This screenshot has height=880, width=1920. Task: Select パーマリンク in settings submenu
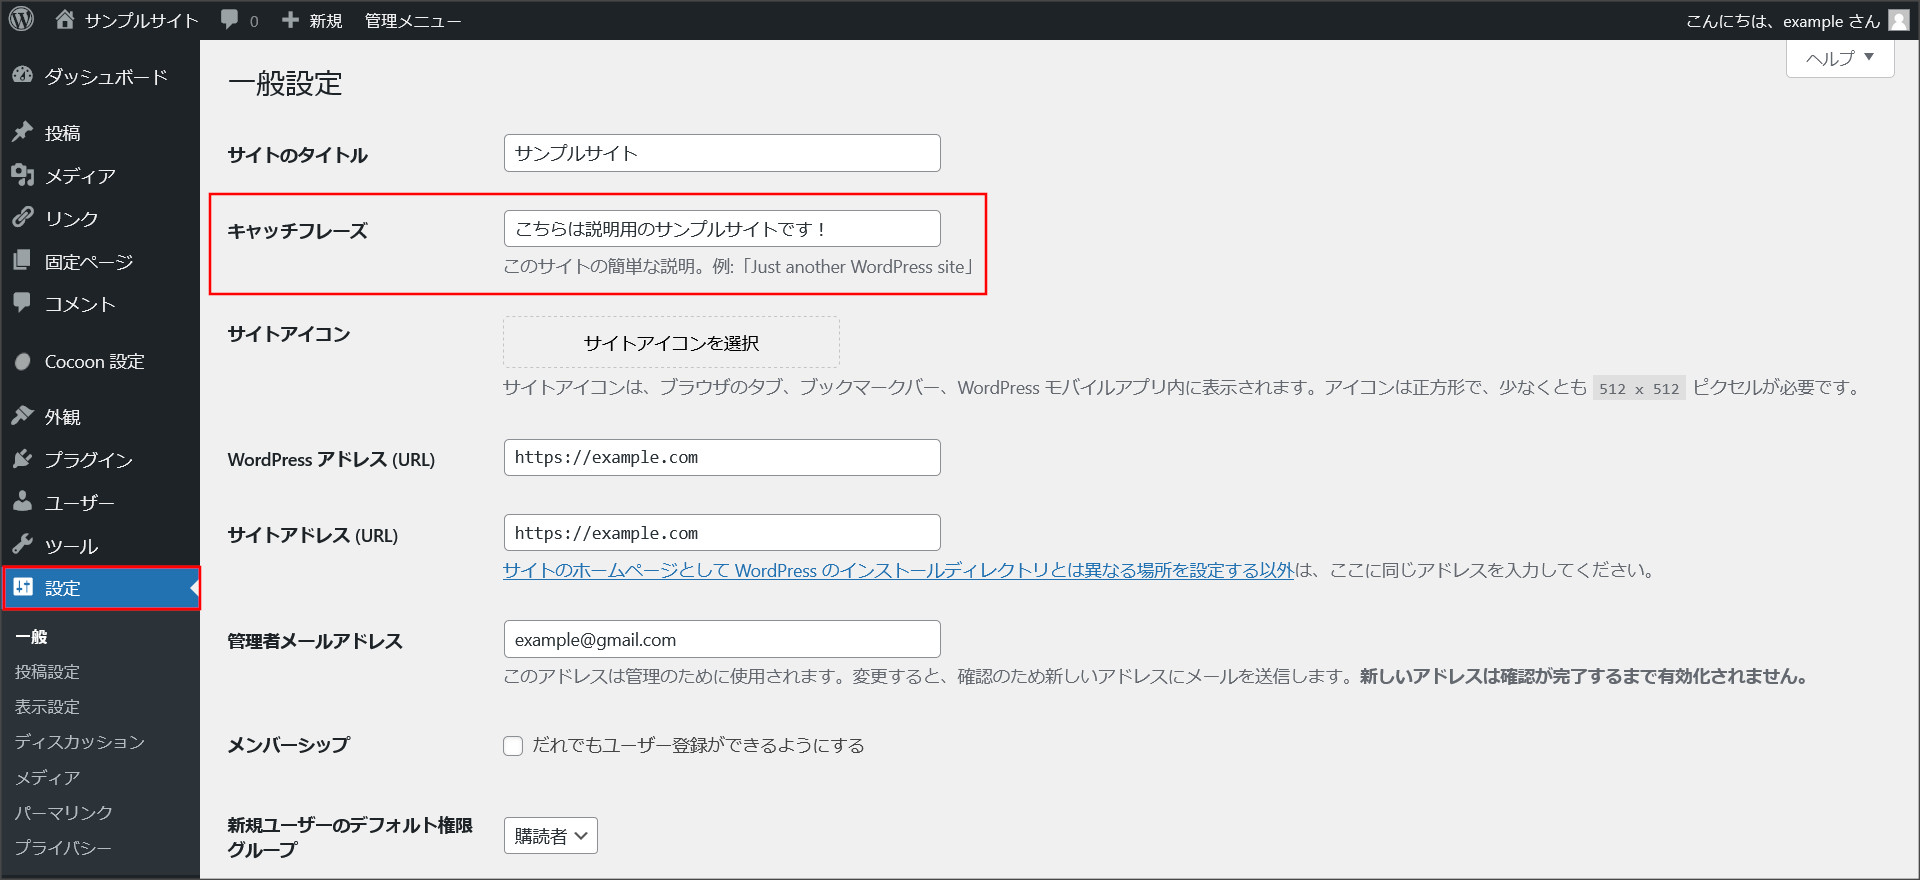point(63,812)
